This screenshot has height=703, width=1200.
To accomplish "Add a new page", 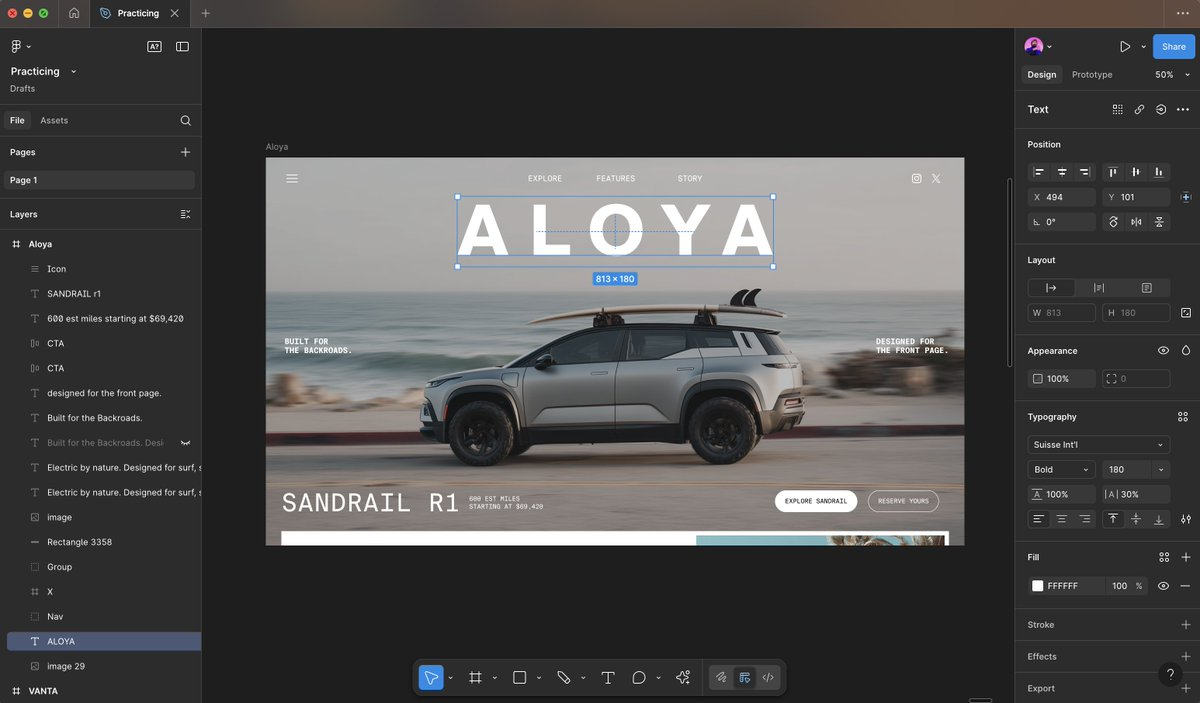I will tap(185, 152).
